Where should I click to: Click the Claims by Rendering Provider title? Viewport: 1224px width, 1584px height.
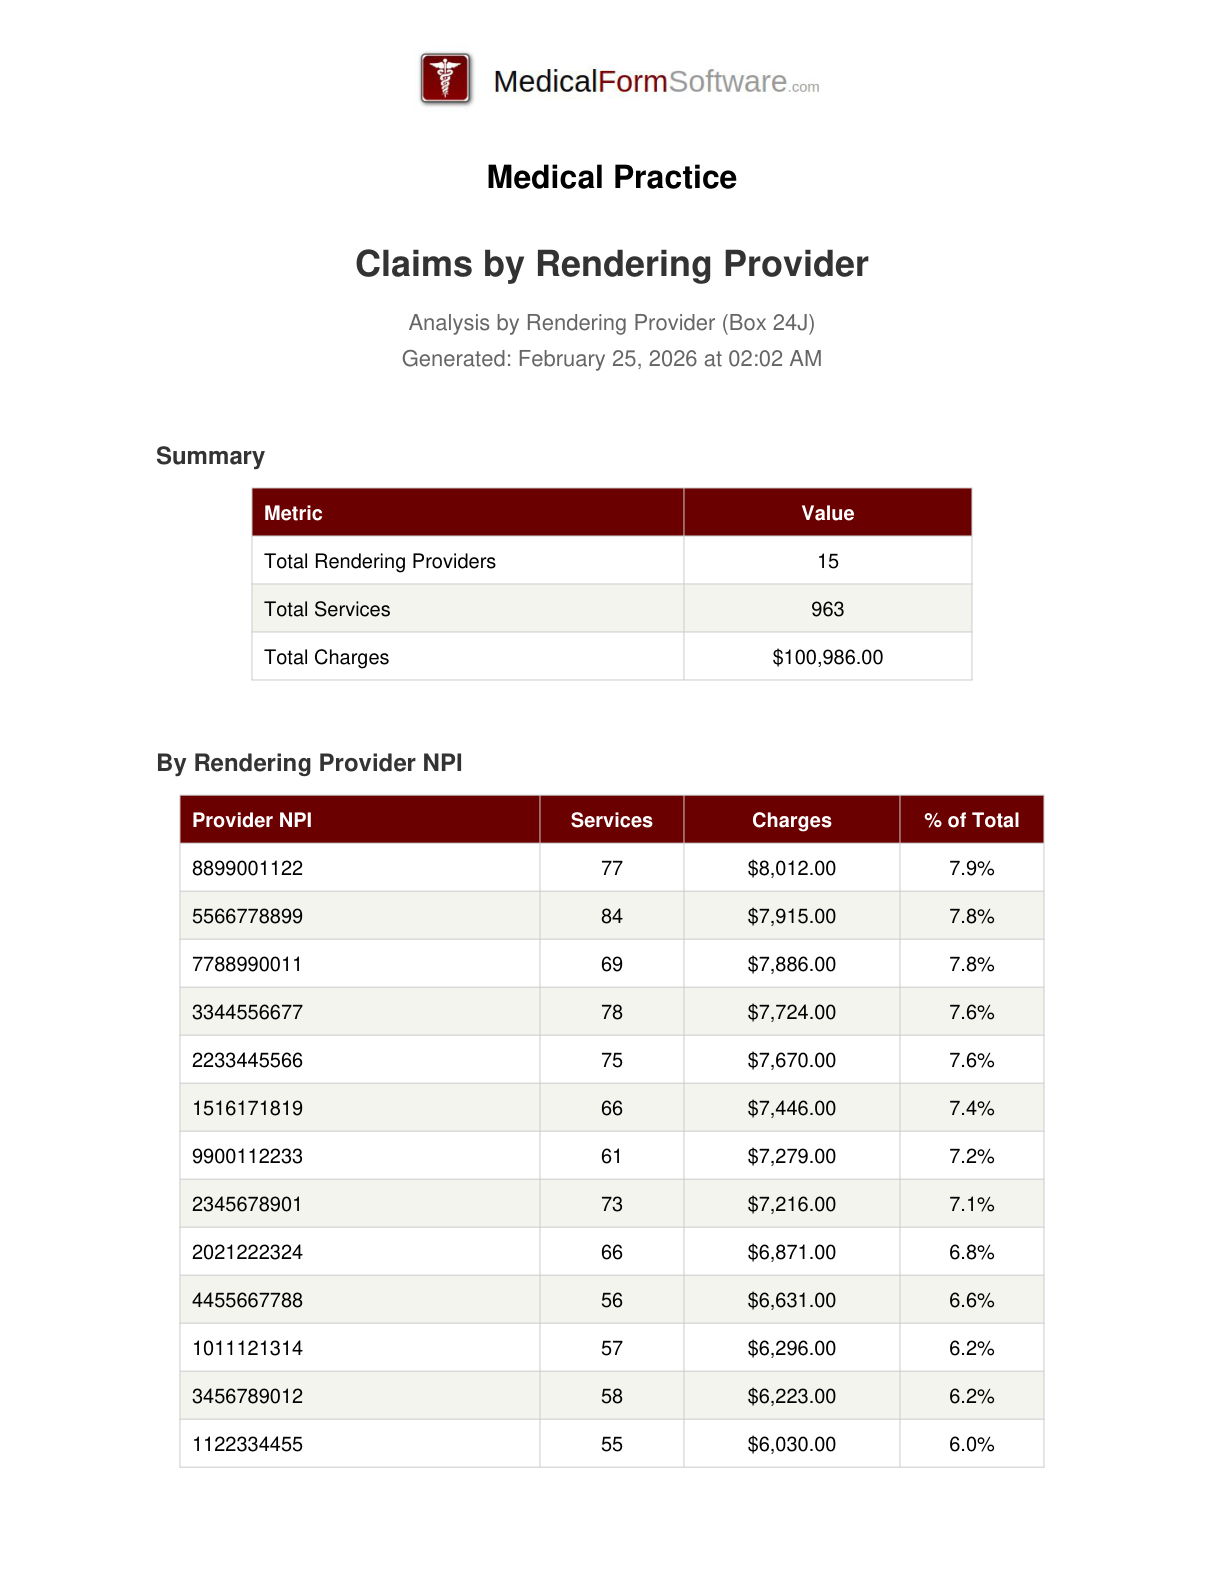pos(611,264)
